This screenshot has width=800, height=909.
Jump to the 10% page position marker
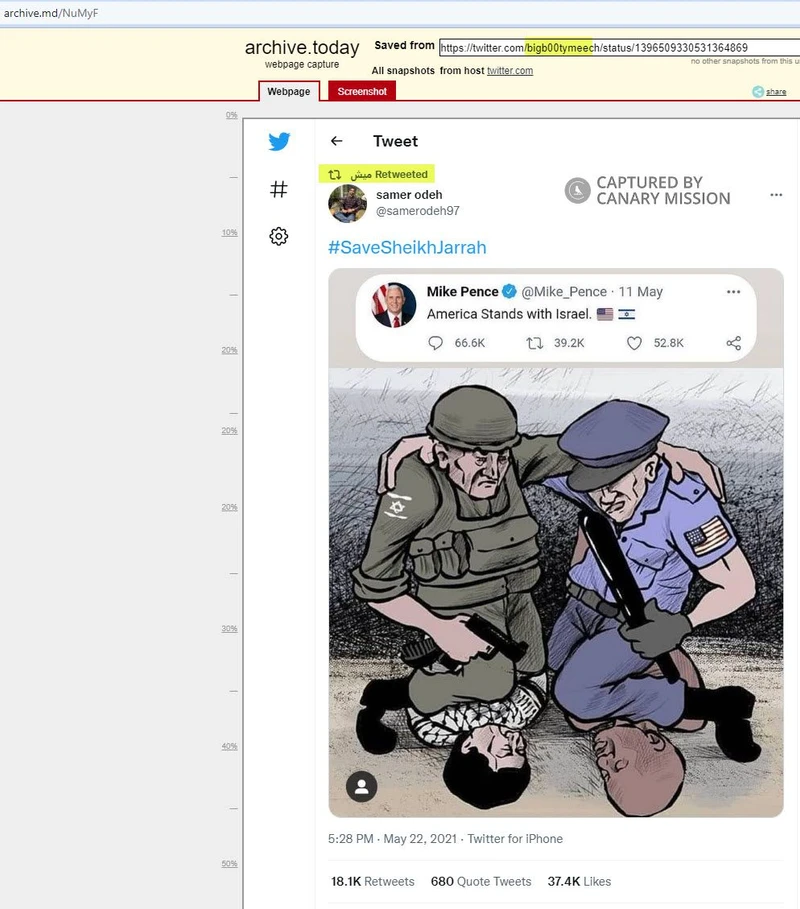point(230,232)
